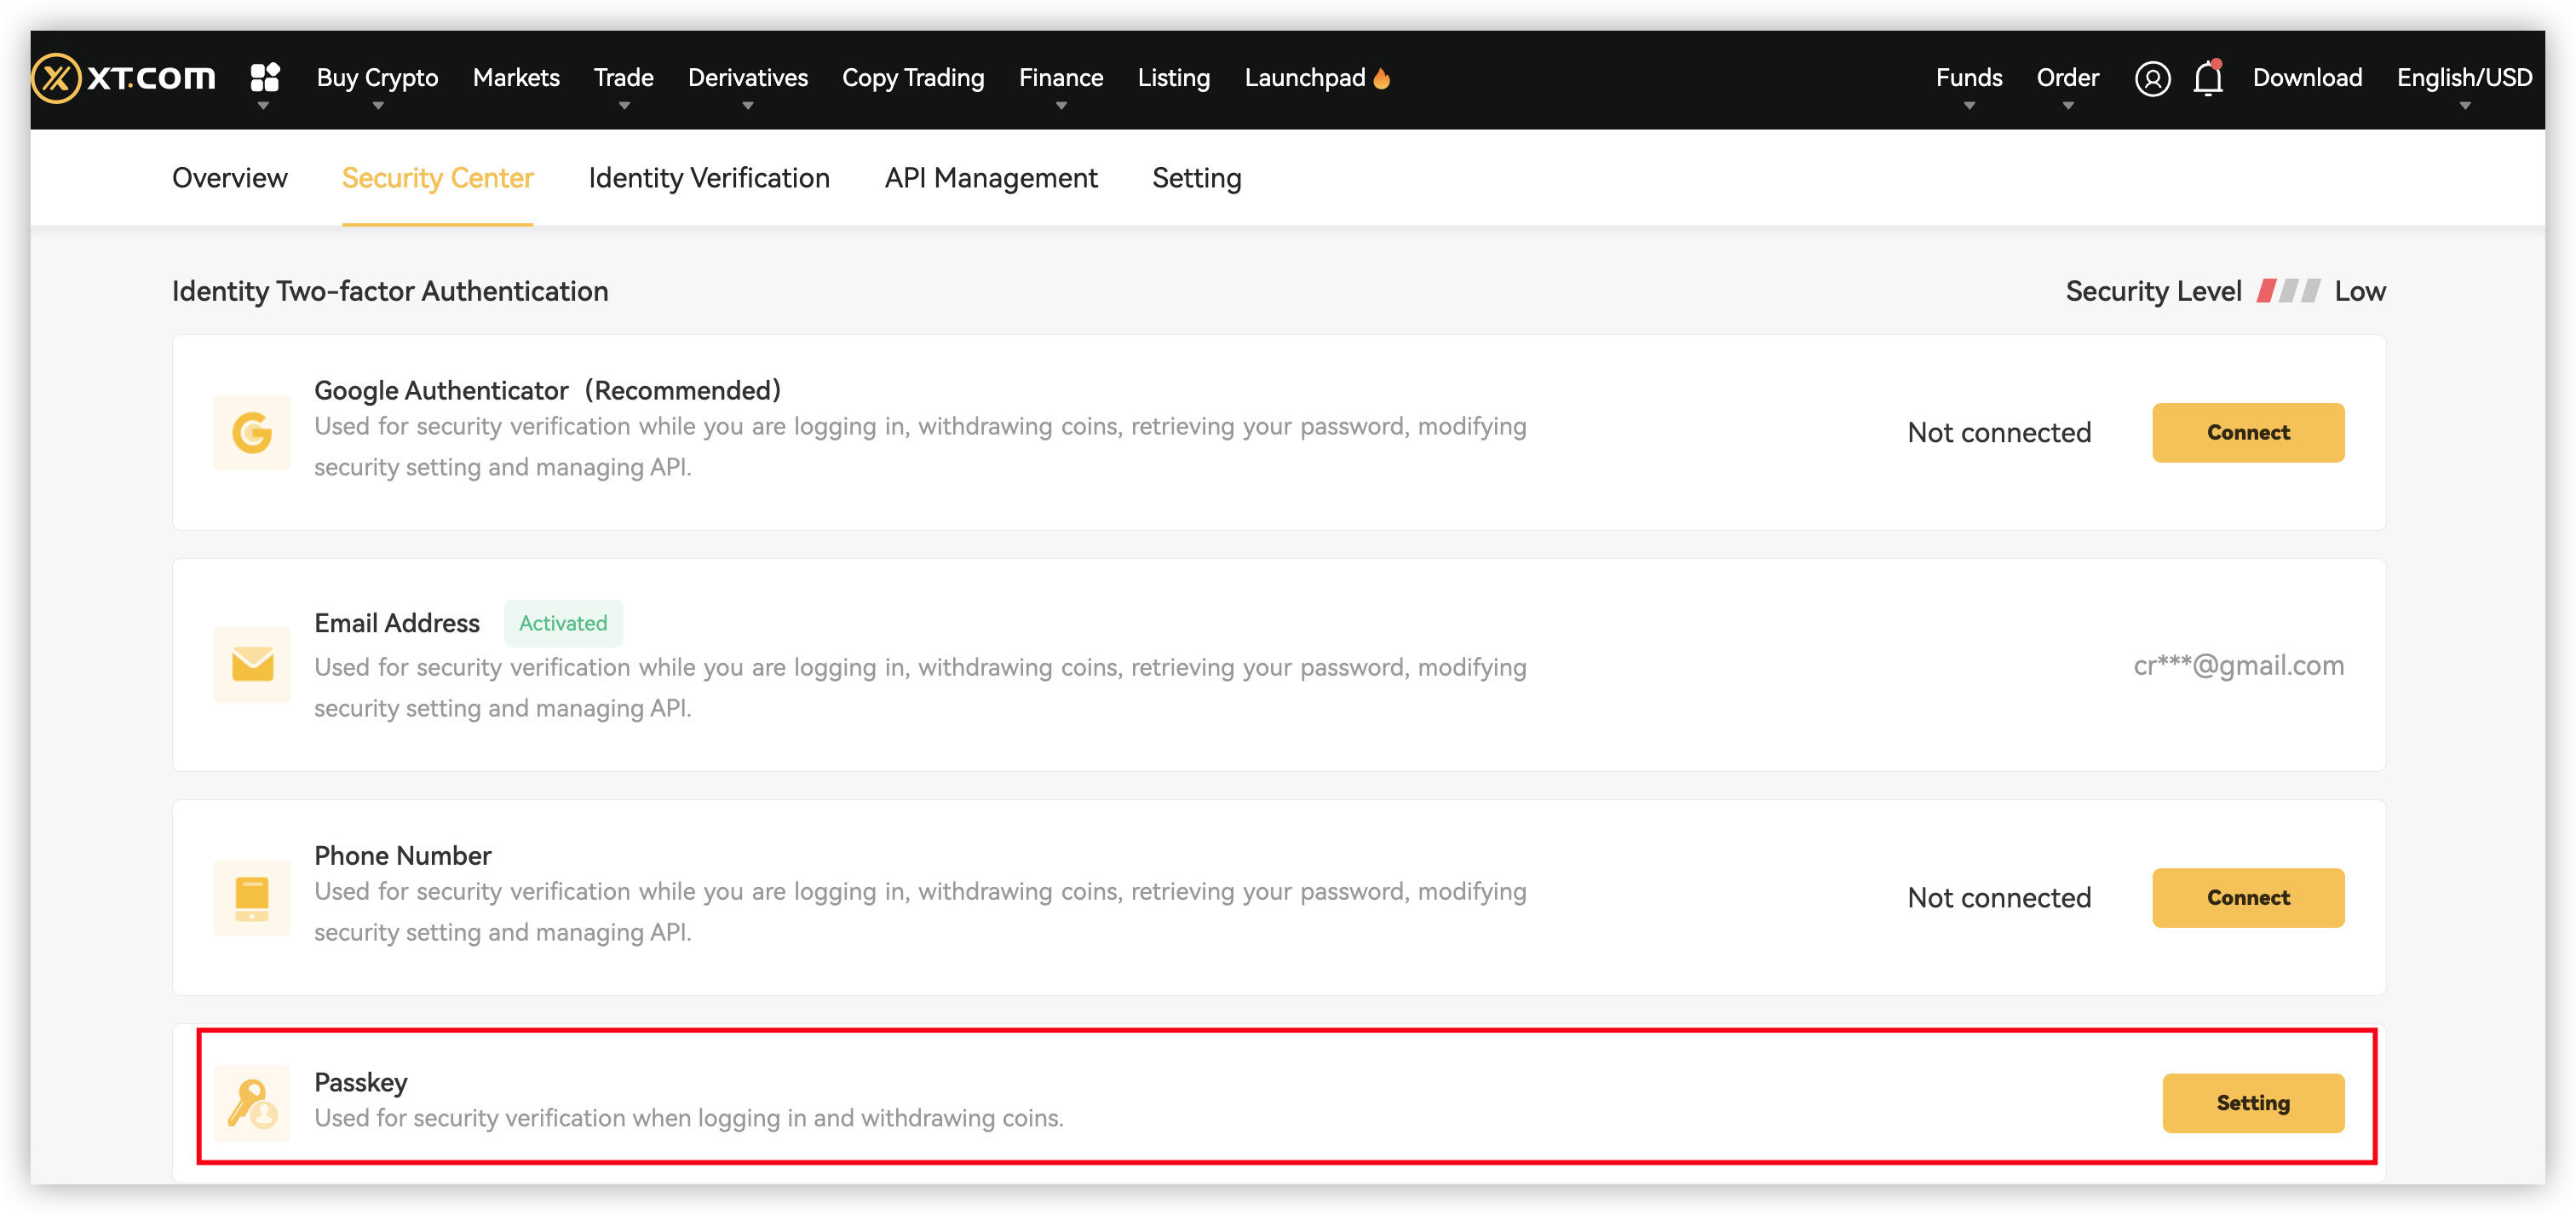Click the Phone Number device icon
This screenshot has width=2576, height=1215.
pyautogui.click(x=252, y=897)
